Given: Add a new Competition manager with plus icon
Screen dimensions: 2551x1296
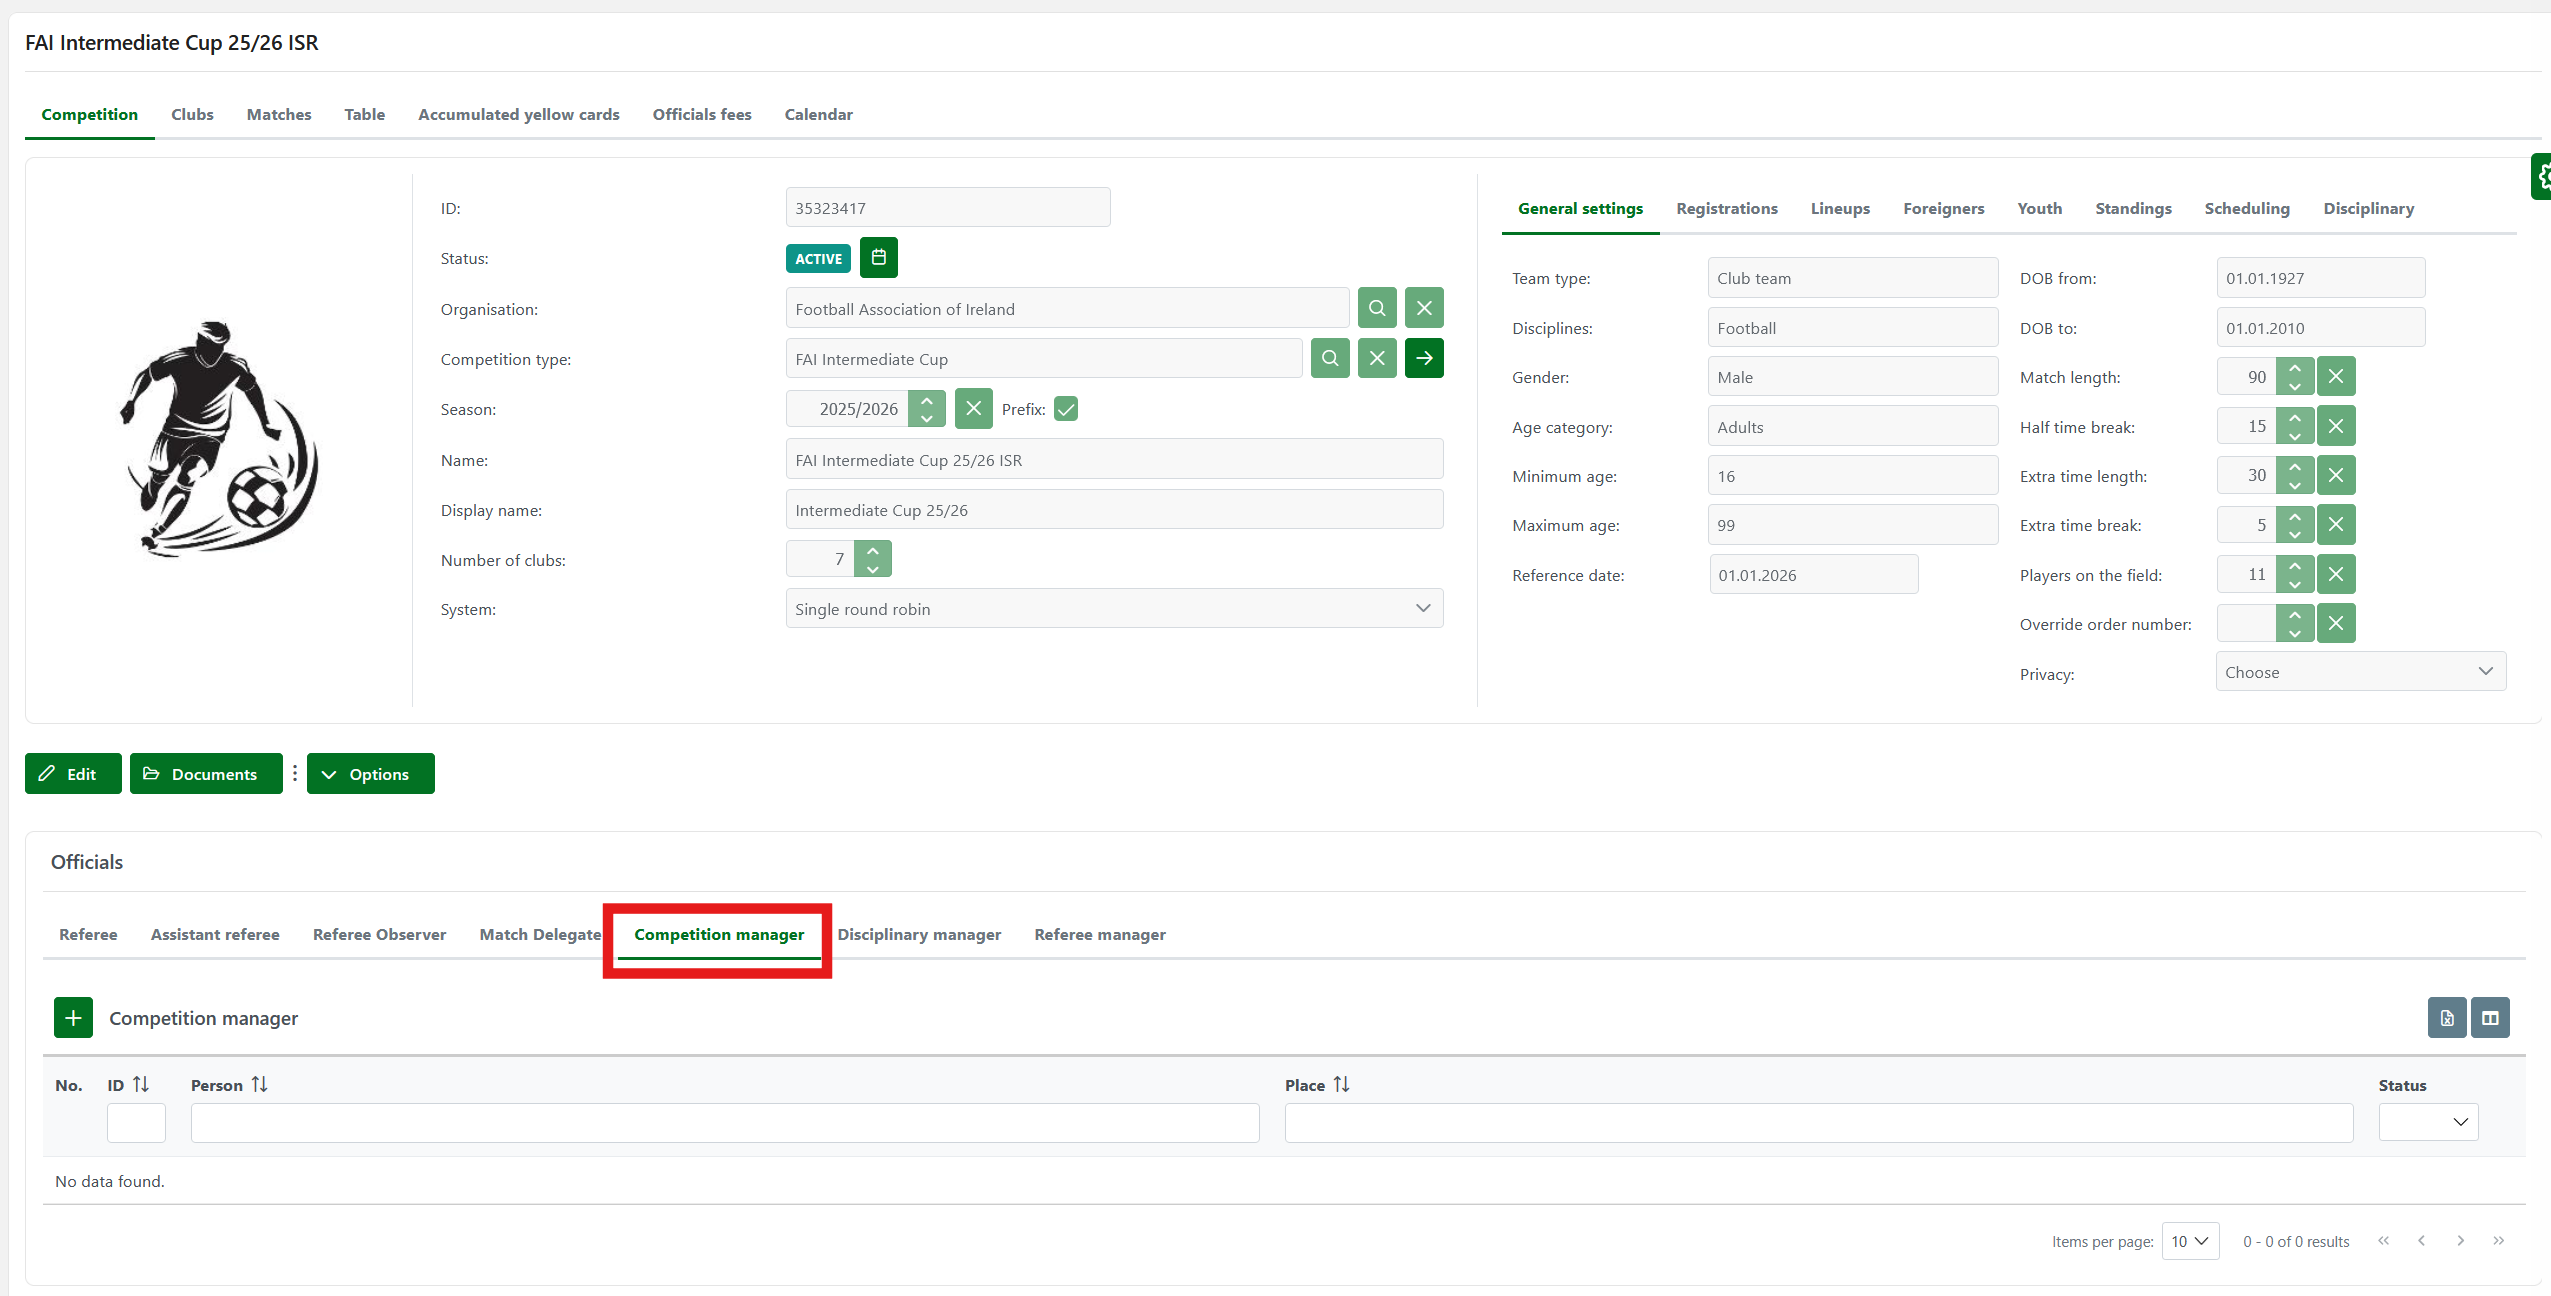Looking at the screenshot, I should [x=73, y=1018].
